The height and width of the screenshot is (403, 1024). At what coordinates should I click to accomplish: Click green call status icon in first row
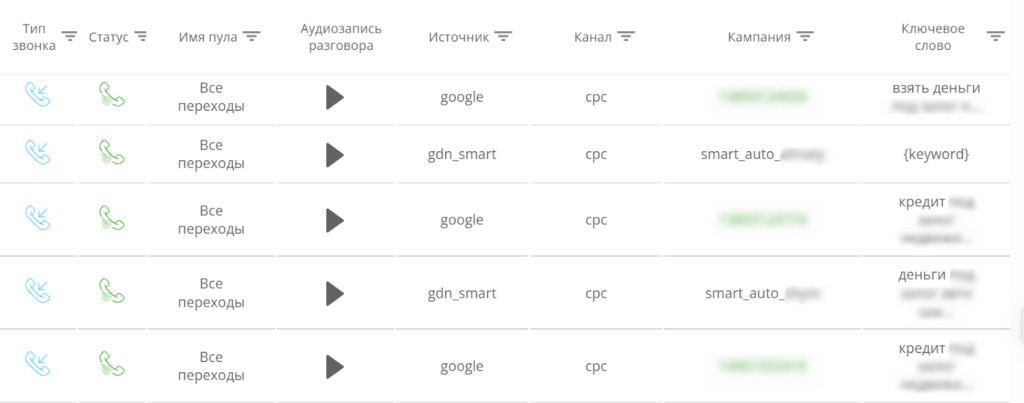111,96
